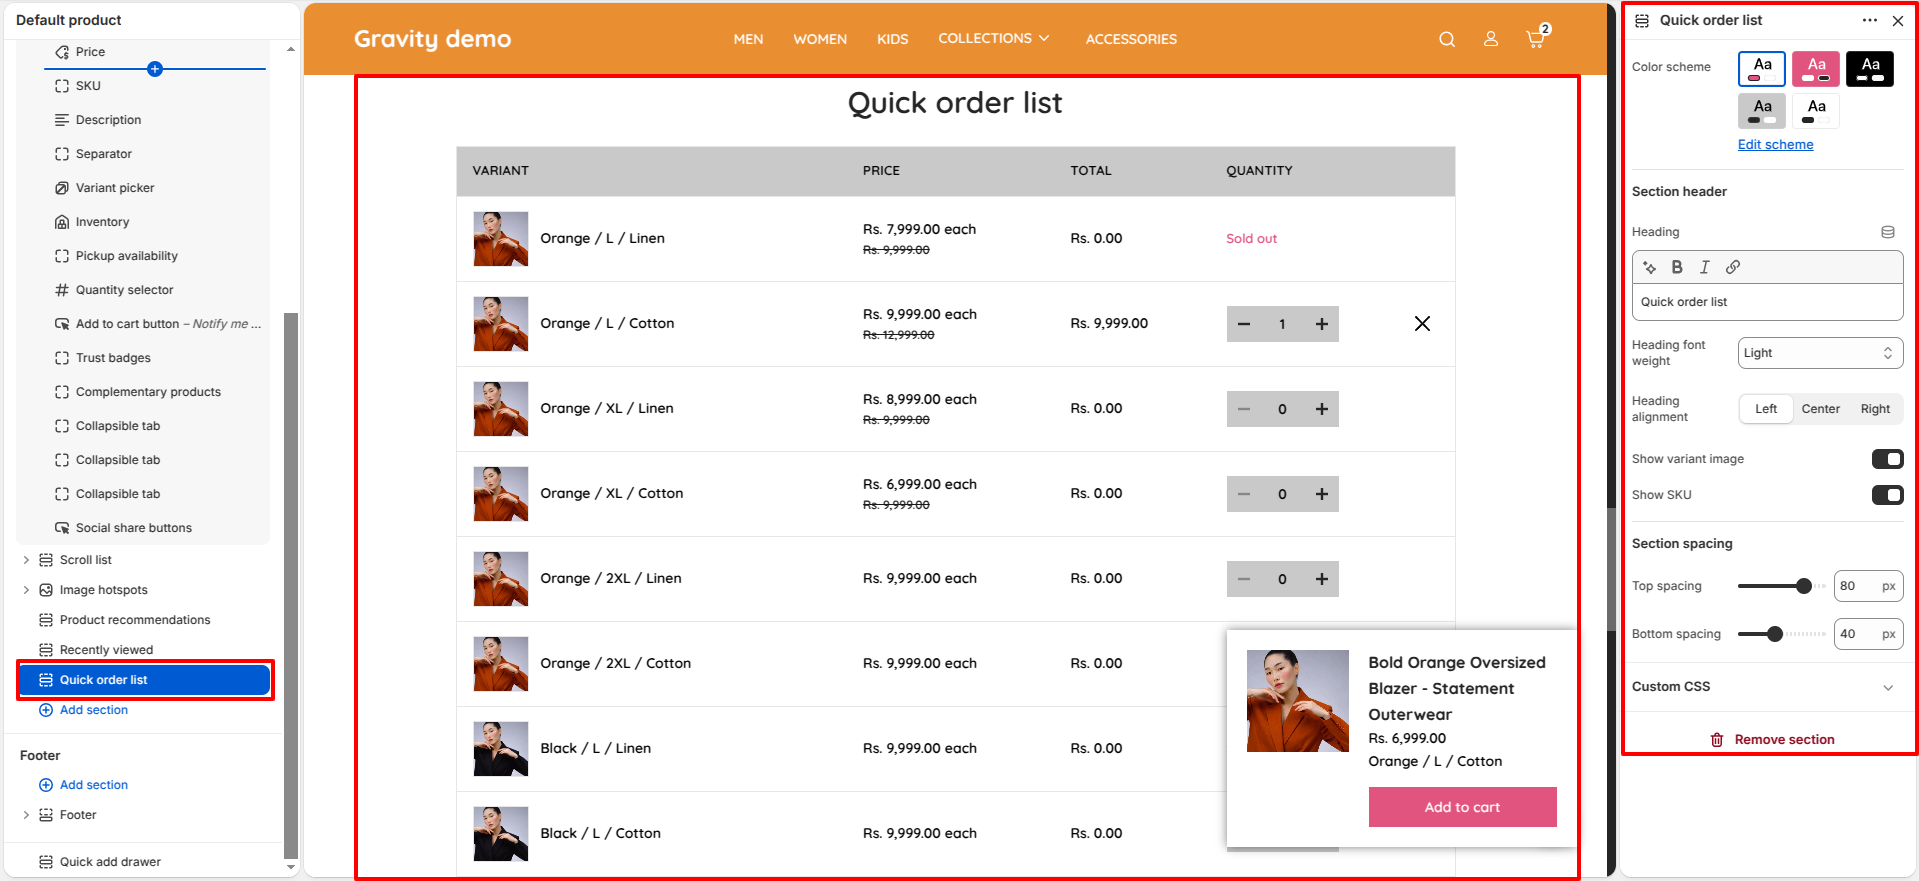Click the Edit scheme link
This screenshot has width=1919, height=881.
(1775, 144)
